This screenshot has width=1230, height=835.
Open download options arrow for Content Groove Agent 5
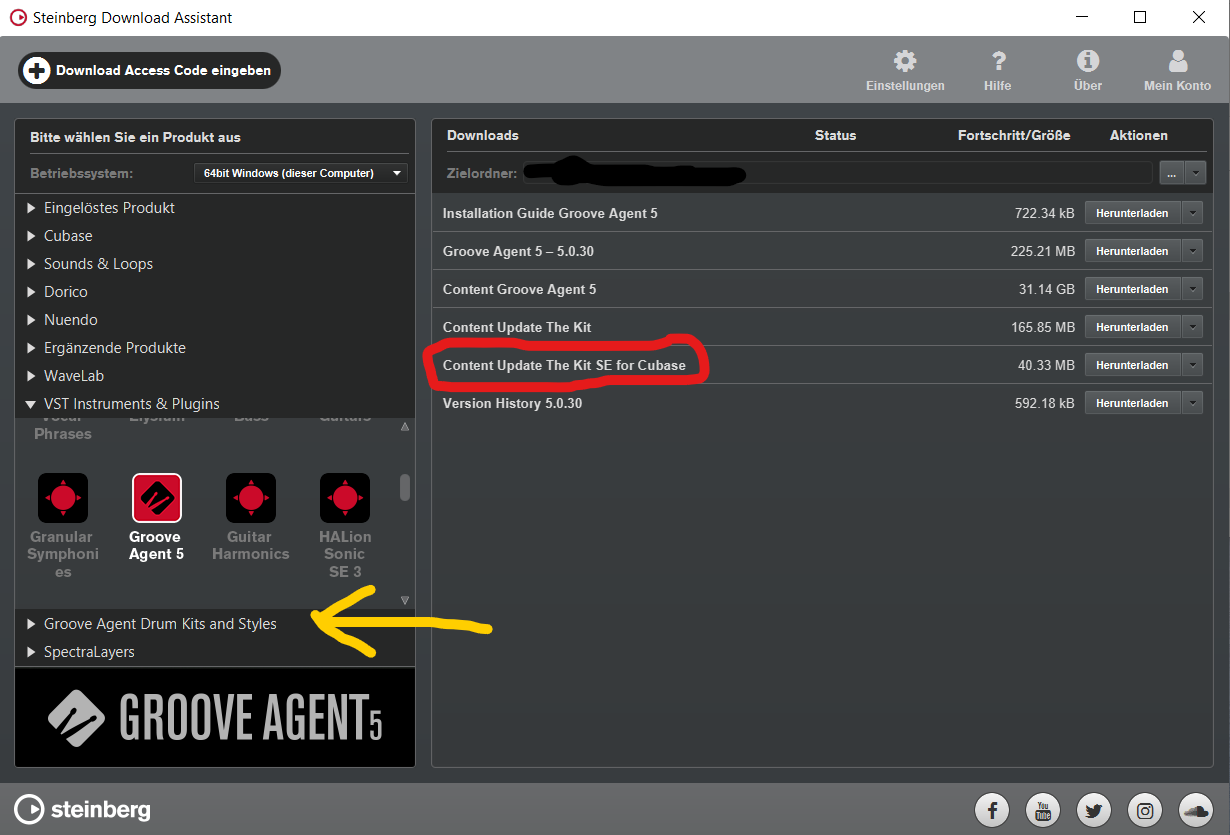[1192, 289]
